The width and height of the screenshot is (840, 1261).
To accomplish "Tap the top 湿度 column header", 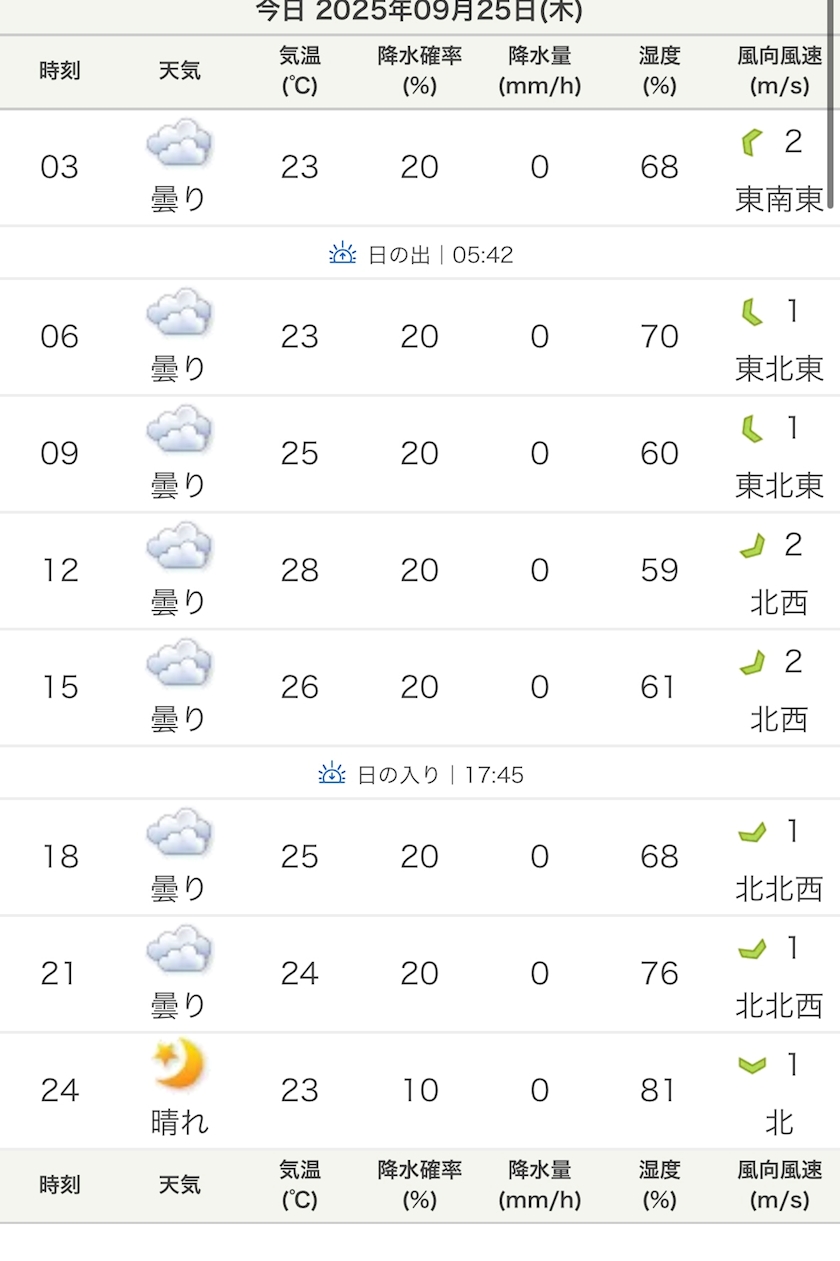I will [659, 71].
